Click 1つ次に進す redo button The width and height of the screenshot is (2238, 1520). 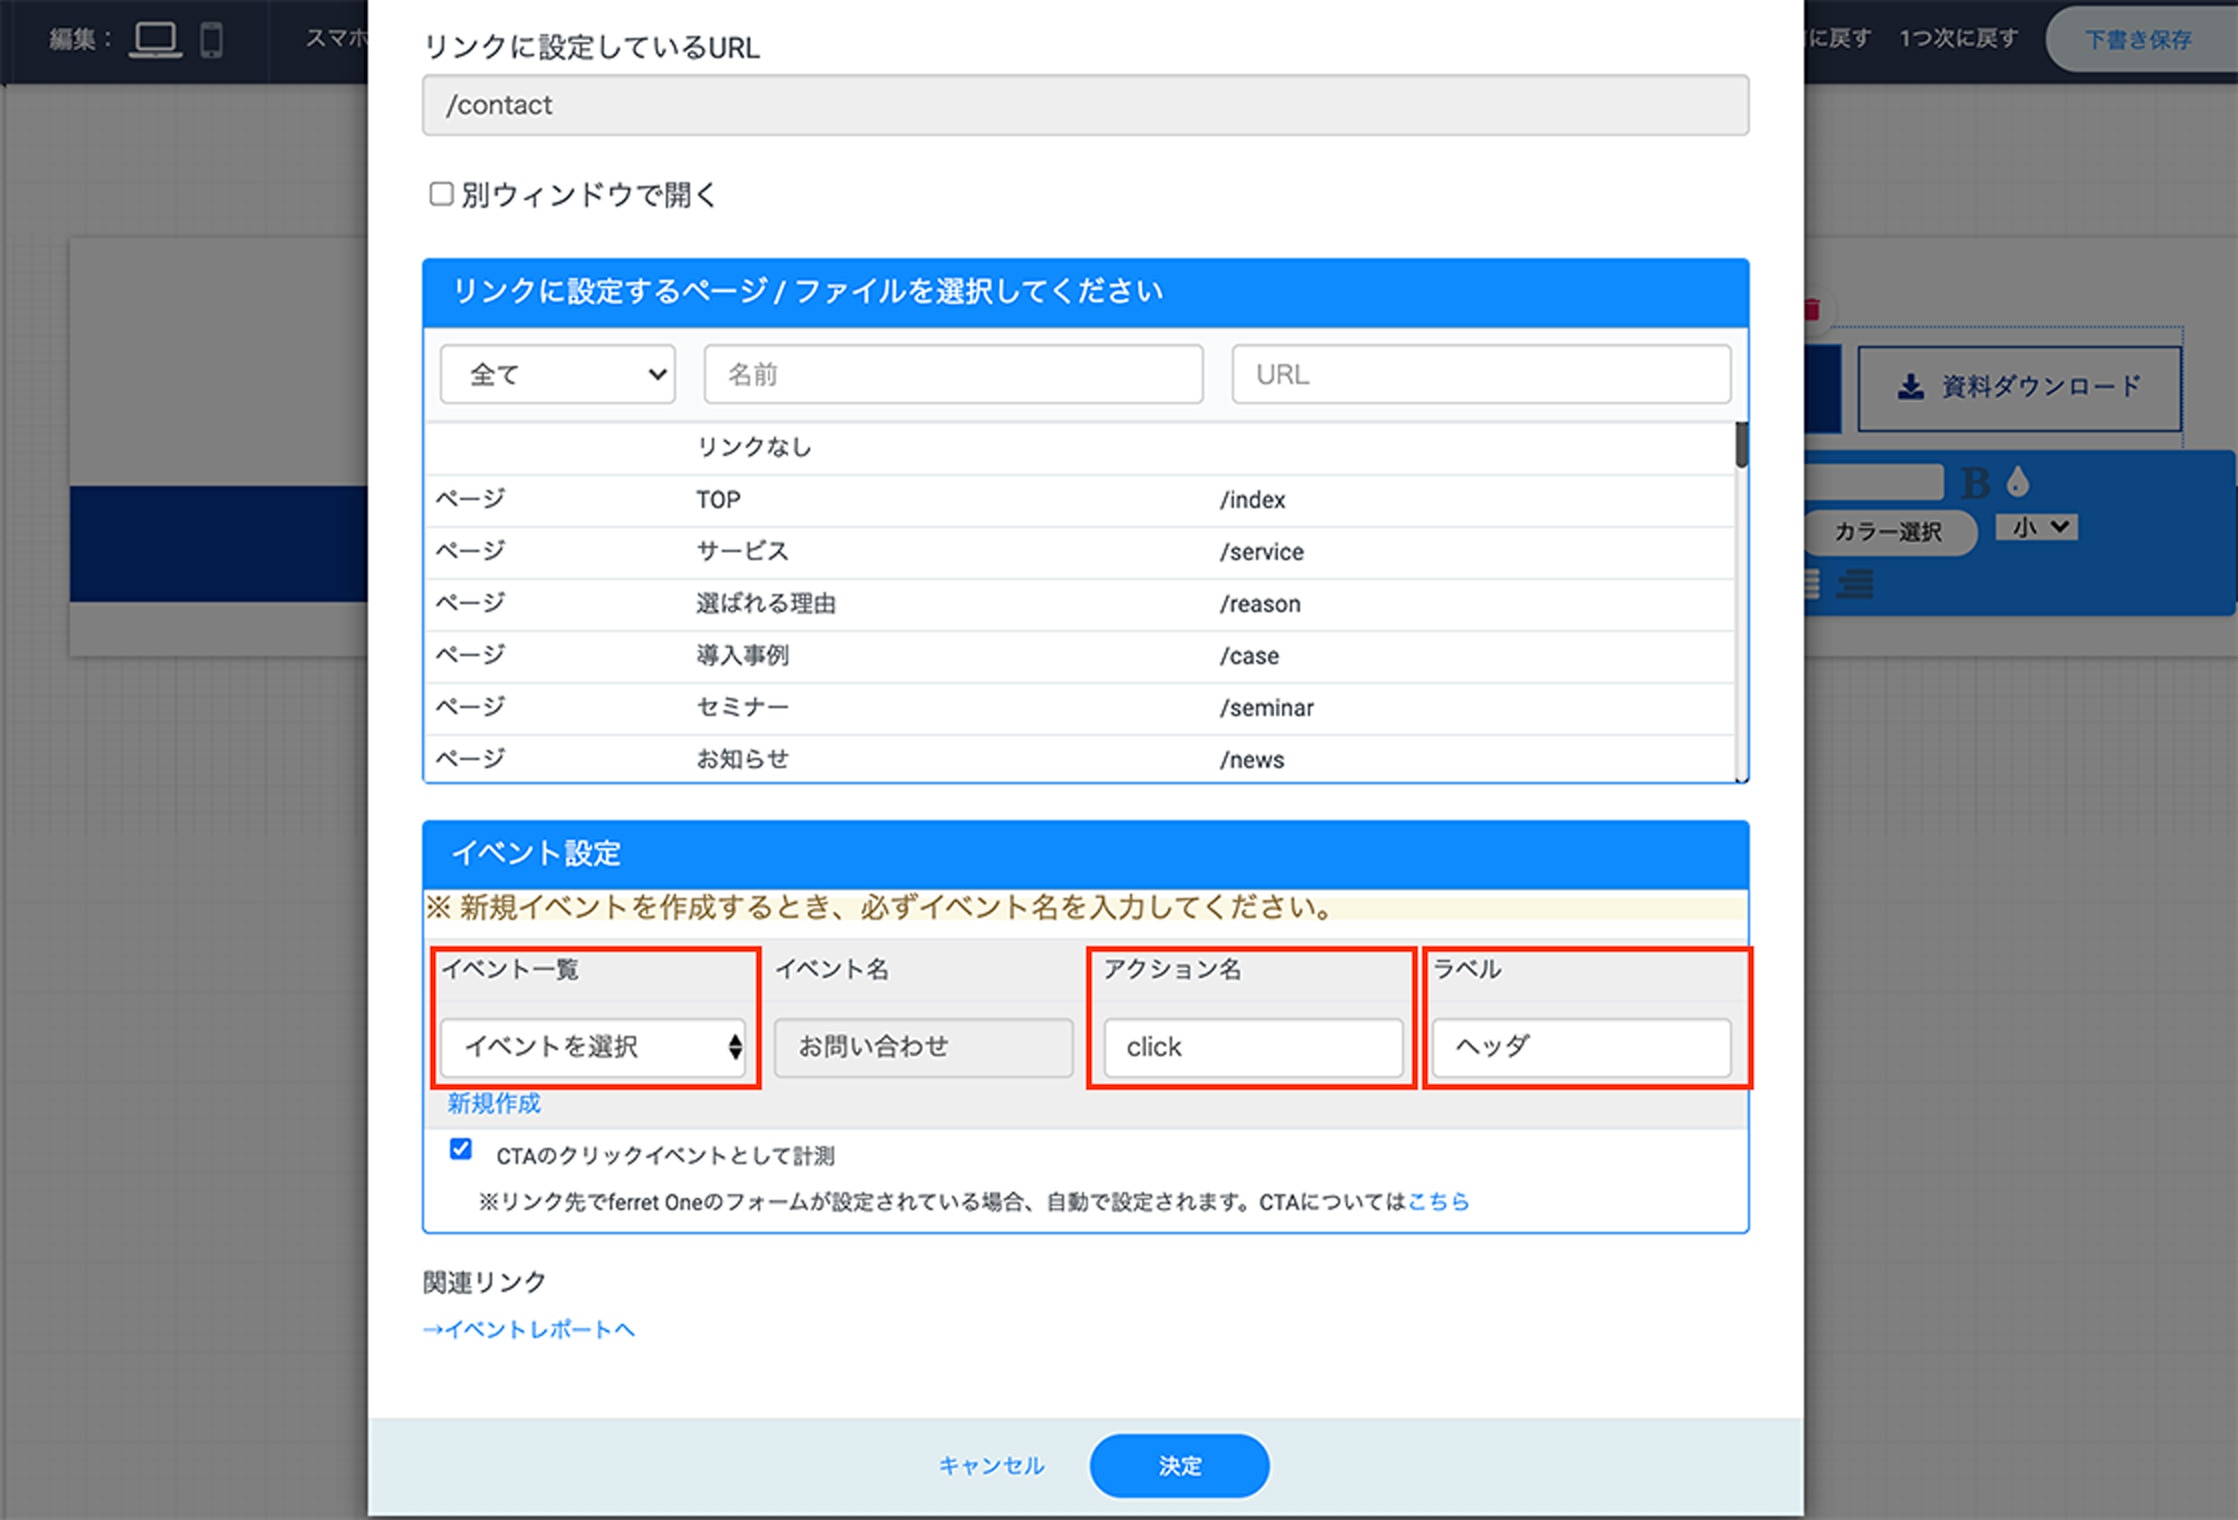[x=1958, y=39]
